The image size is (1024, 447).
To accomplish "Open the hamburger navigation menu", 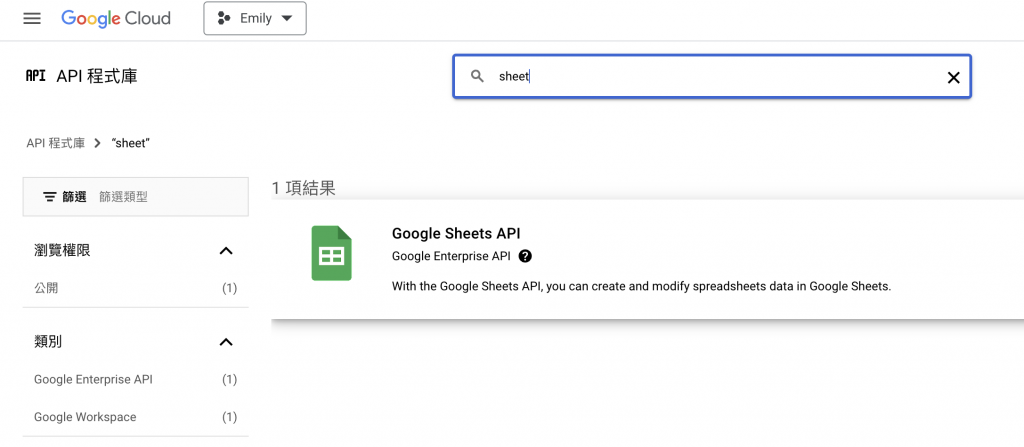I will click(32, 18).
